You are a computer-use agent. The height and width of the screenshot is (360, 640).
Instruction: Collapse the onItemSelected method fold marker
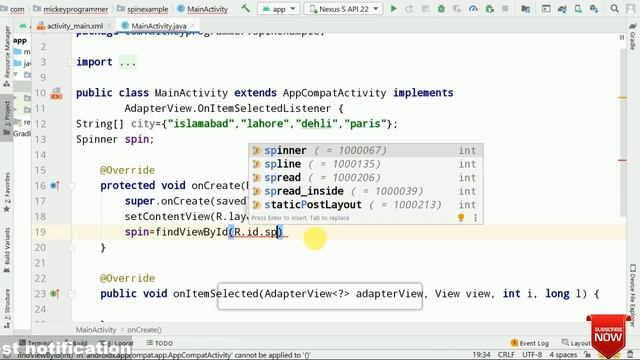point(71,293)
